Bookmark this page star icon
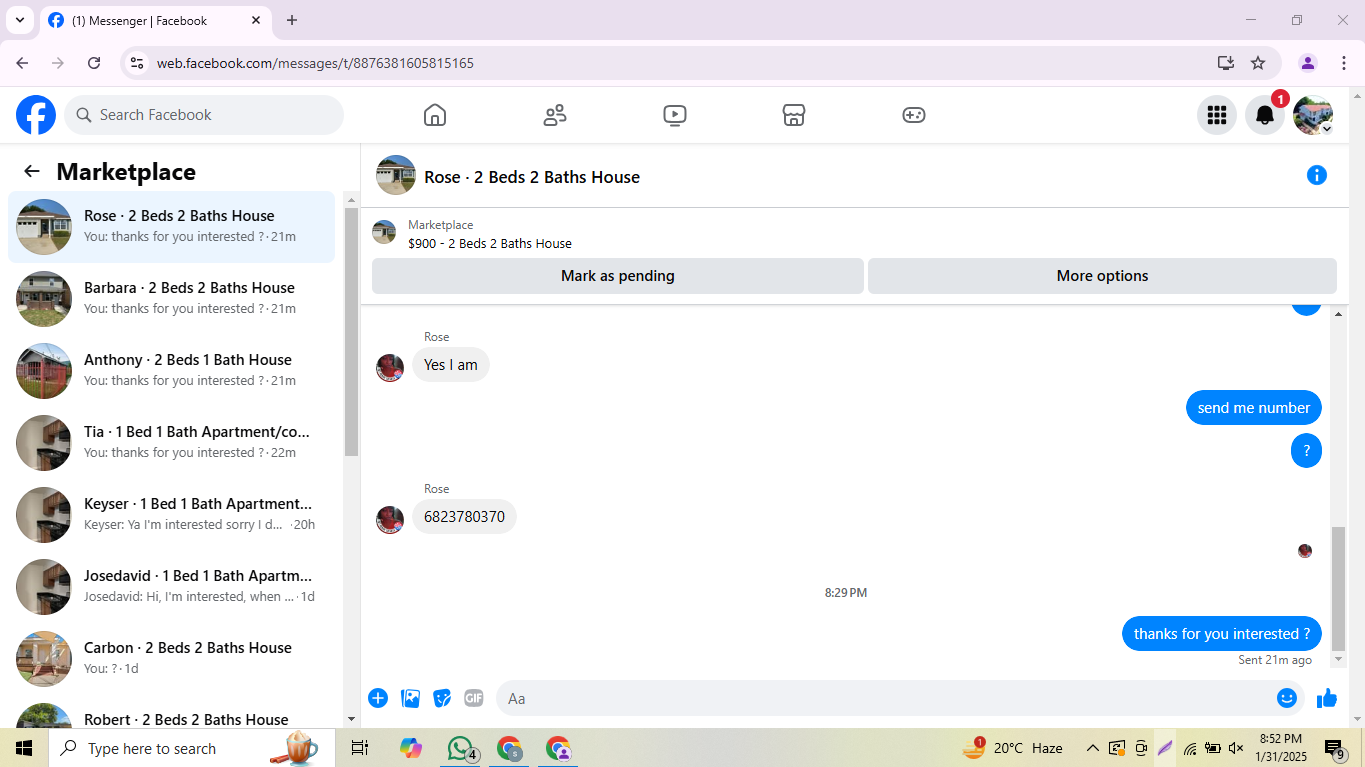 [1258, 63]
